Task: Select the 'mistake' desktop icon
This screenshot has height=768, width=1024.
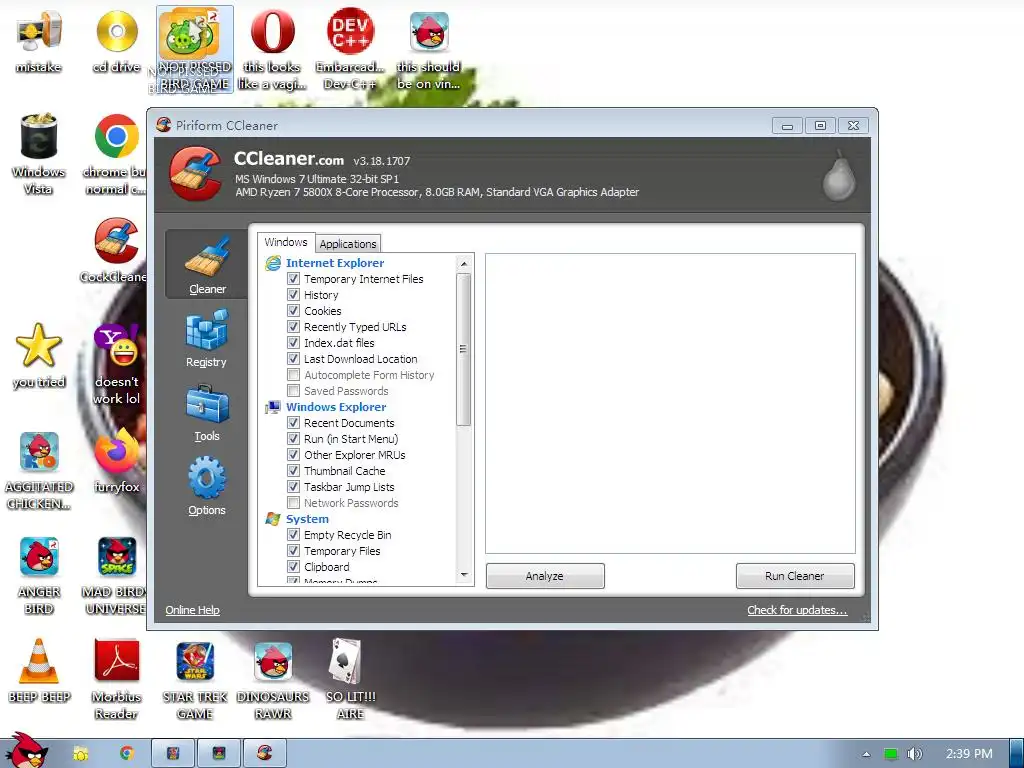Action: [x=39, y=42]
